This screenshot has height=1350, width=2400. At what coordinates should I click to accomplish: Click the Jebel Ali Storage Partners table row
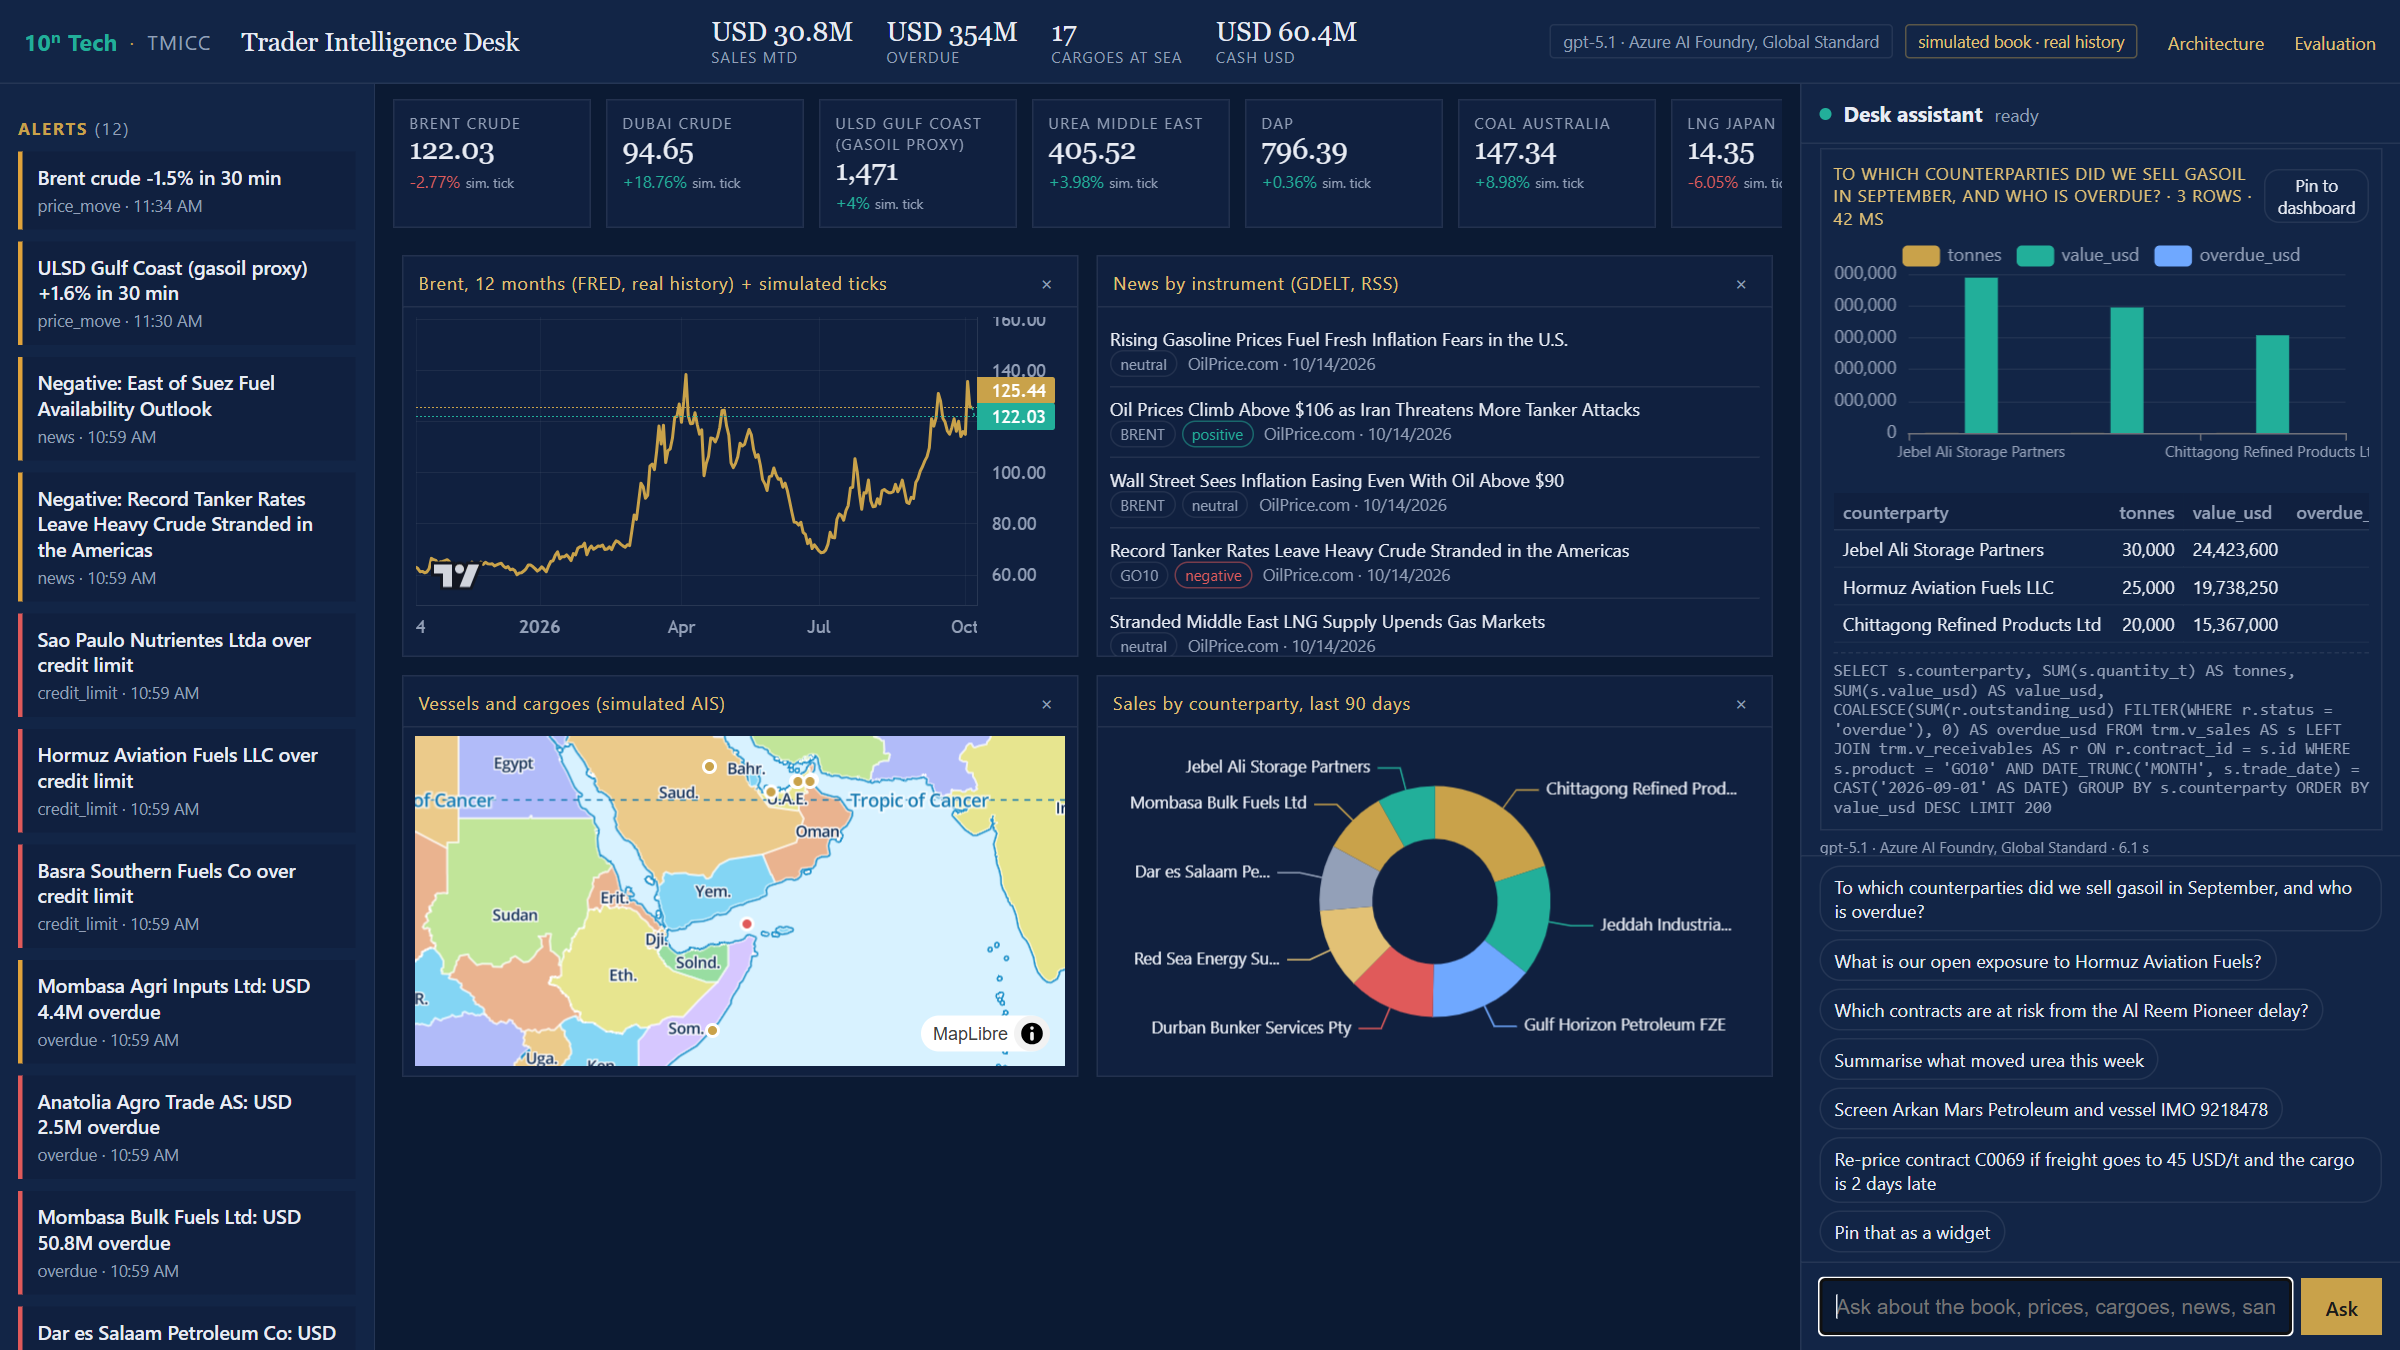pos(2100,550)
